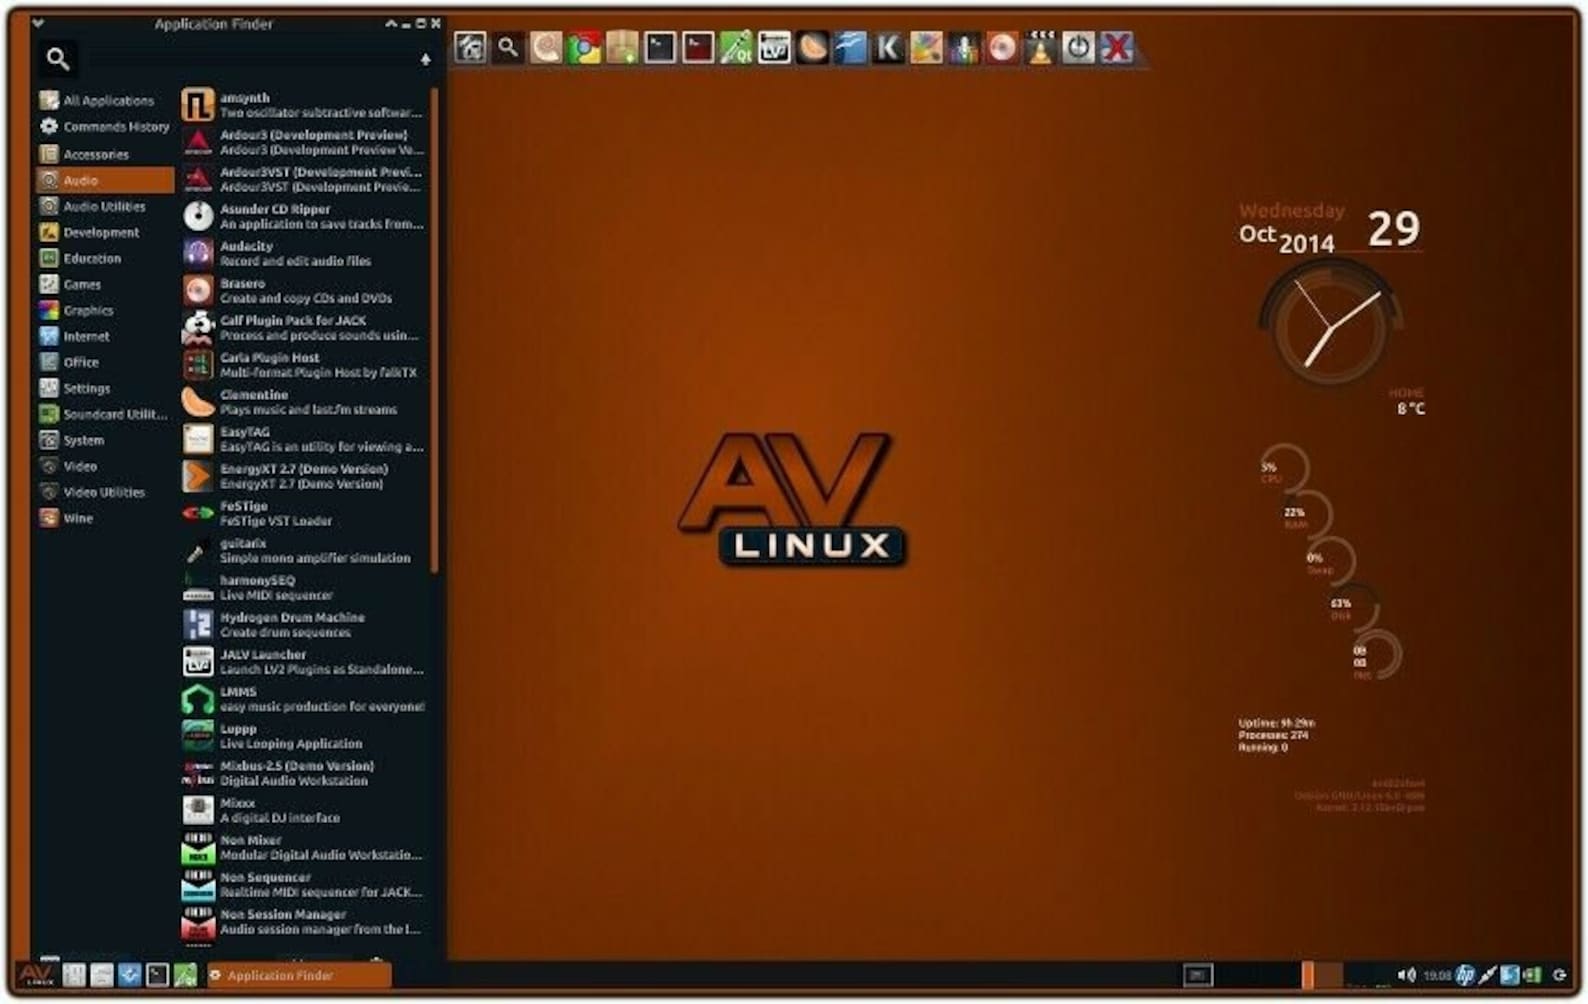Launch the LV2 plugin icon in the top dock
This screenshot has width=1588, height=1004.
point(774,47)
